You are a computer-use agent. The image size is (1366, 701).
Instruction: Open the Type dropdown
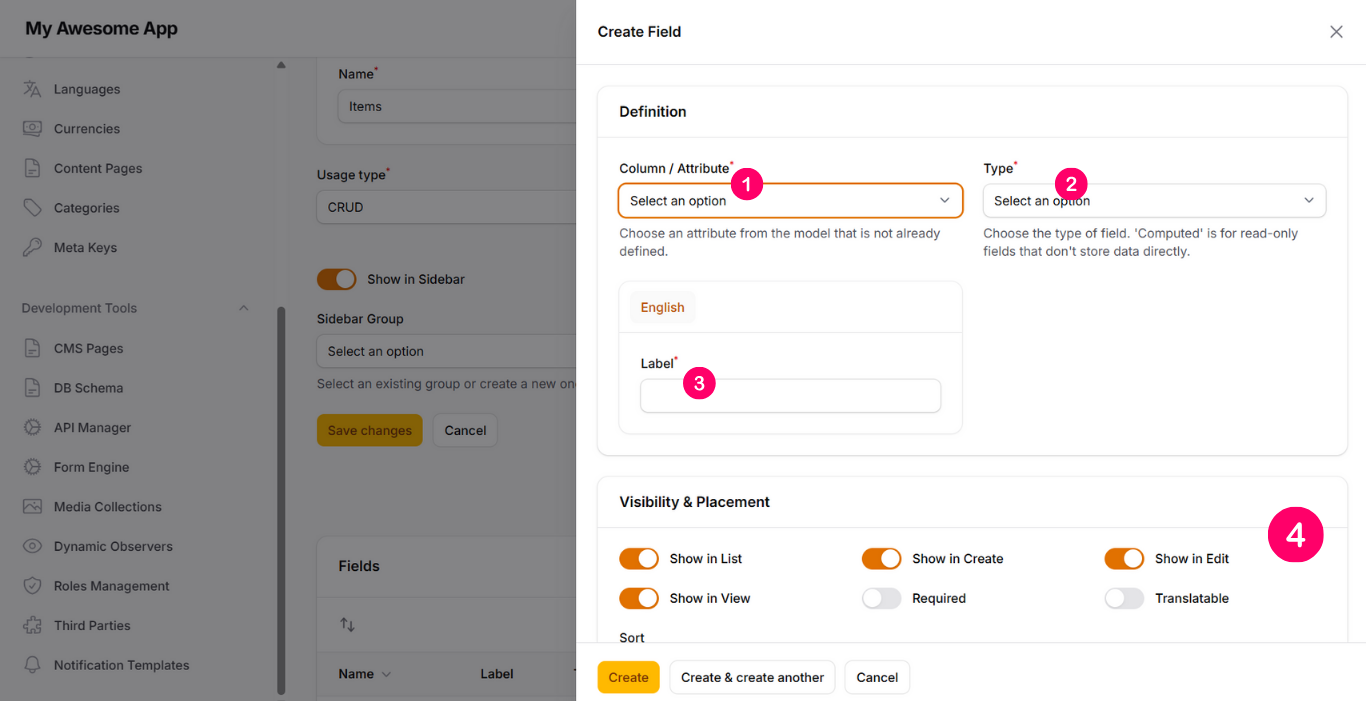tap(1154, 201)
